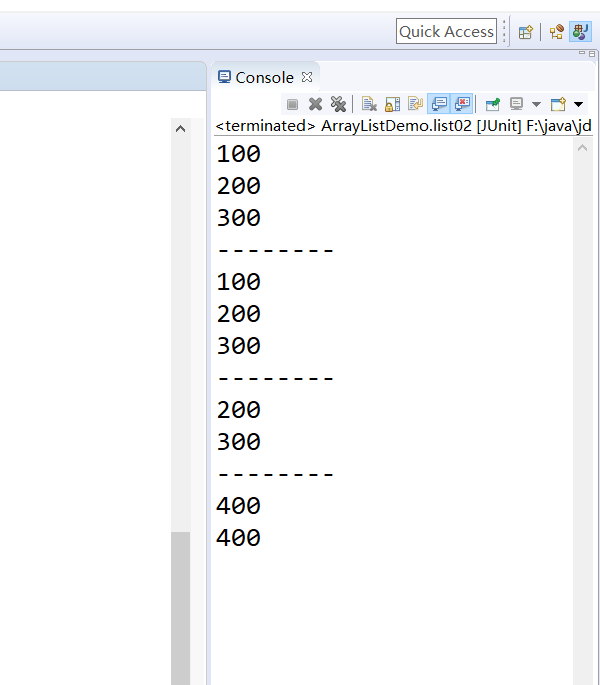The height and width of the screenshot is (685, 600).
Task: Close the Console view tab
Action: pos(307,77)
